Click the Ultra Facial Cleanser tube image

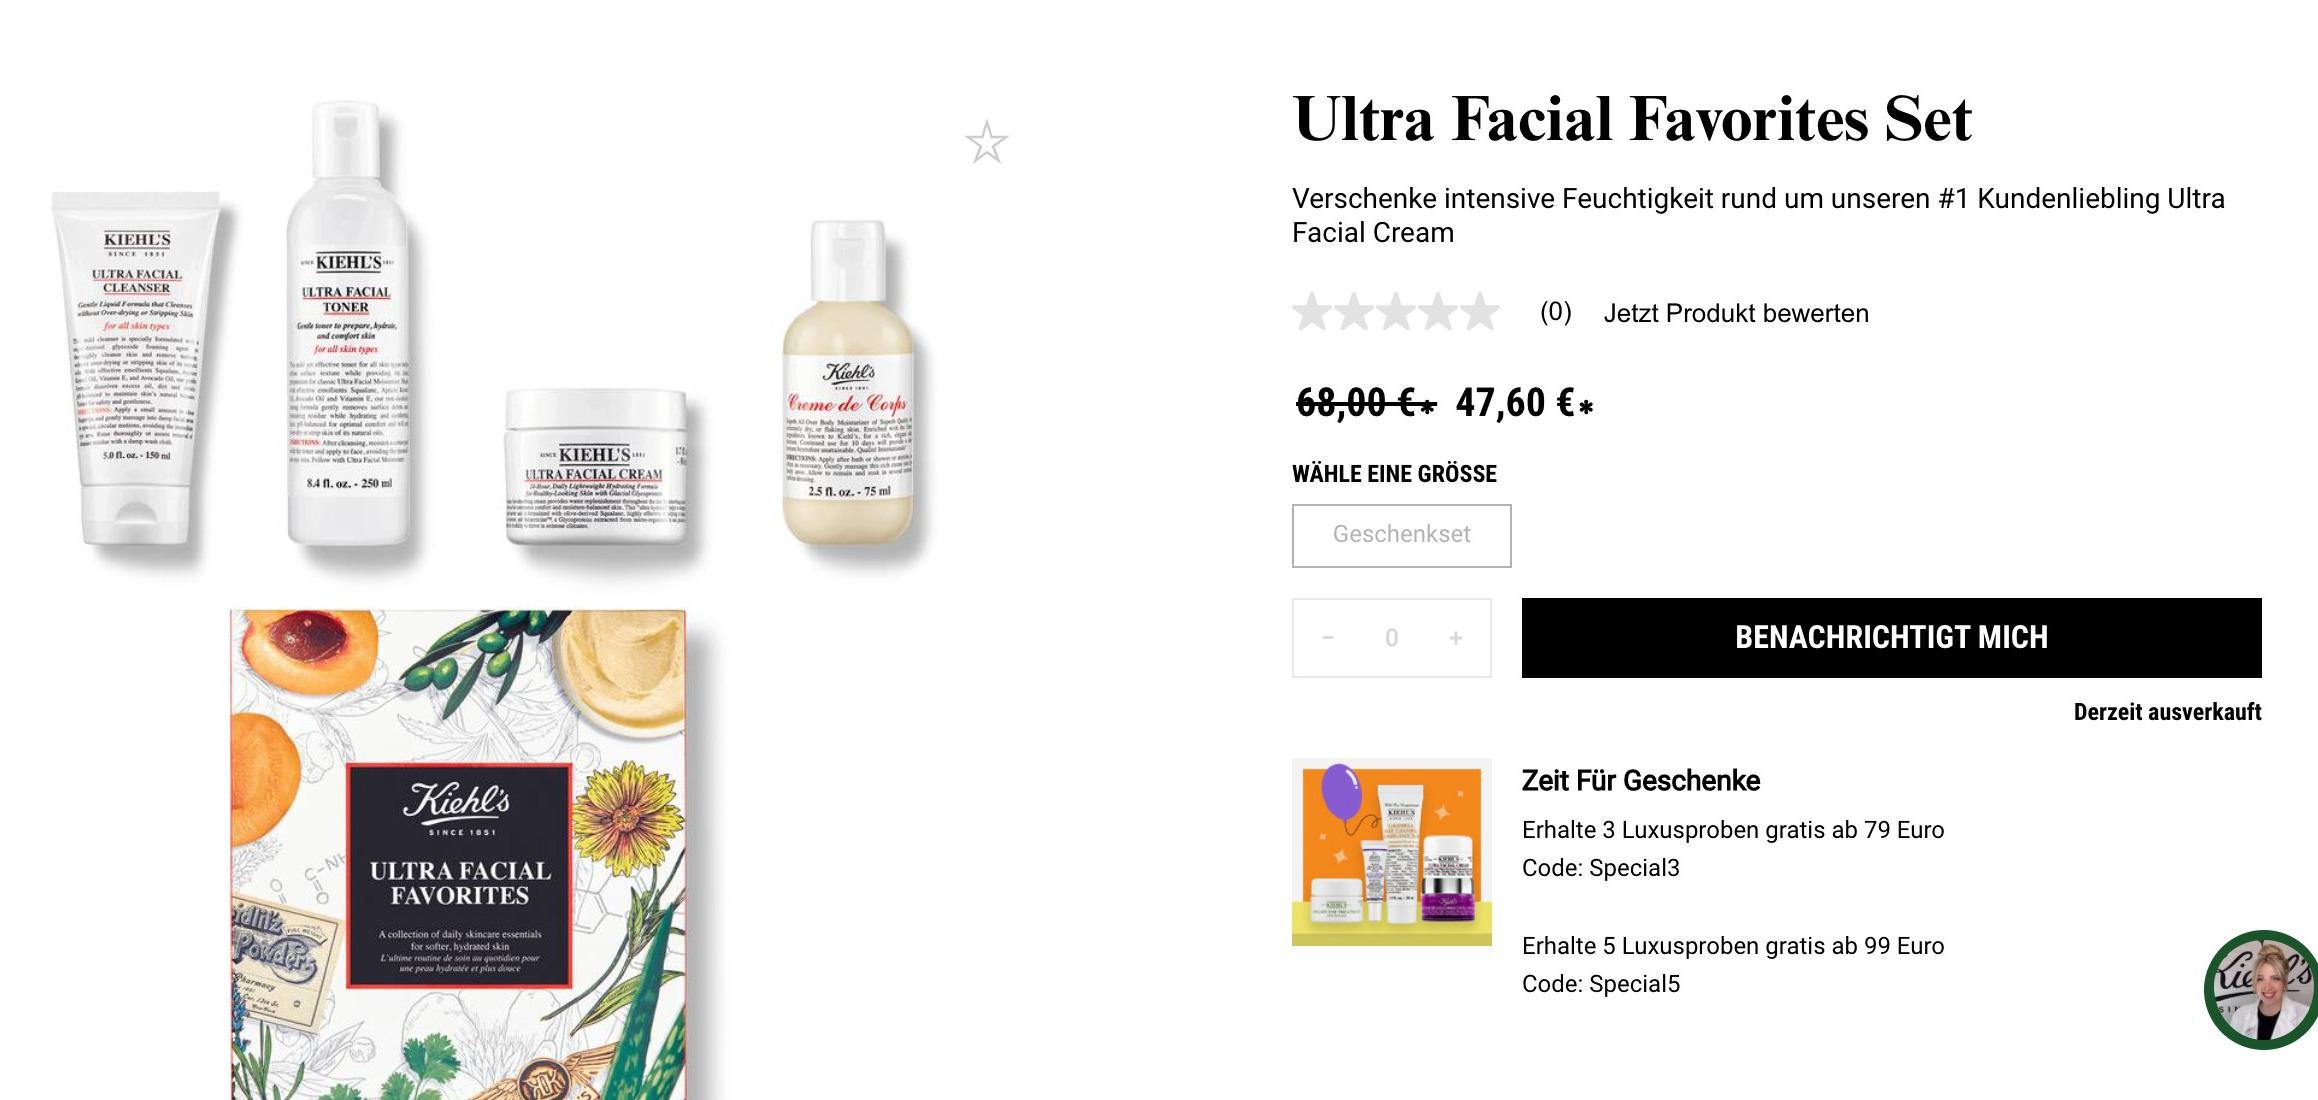point(137,368)
